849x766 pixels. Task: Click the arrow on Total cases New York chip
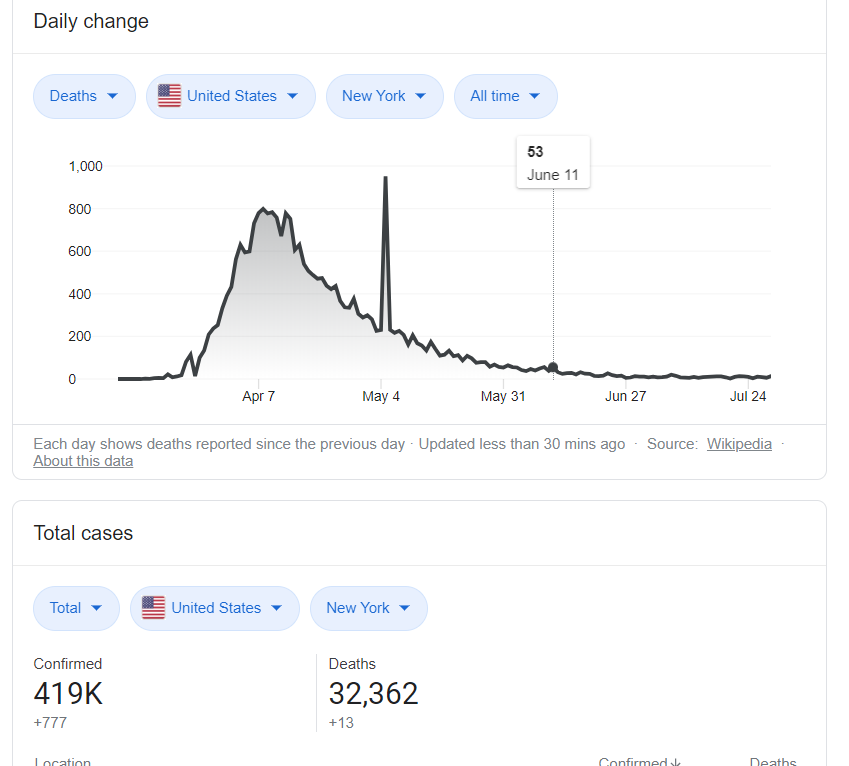point(404,608)
